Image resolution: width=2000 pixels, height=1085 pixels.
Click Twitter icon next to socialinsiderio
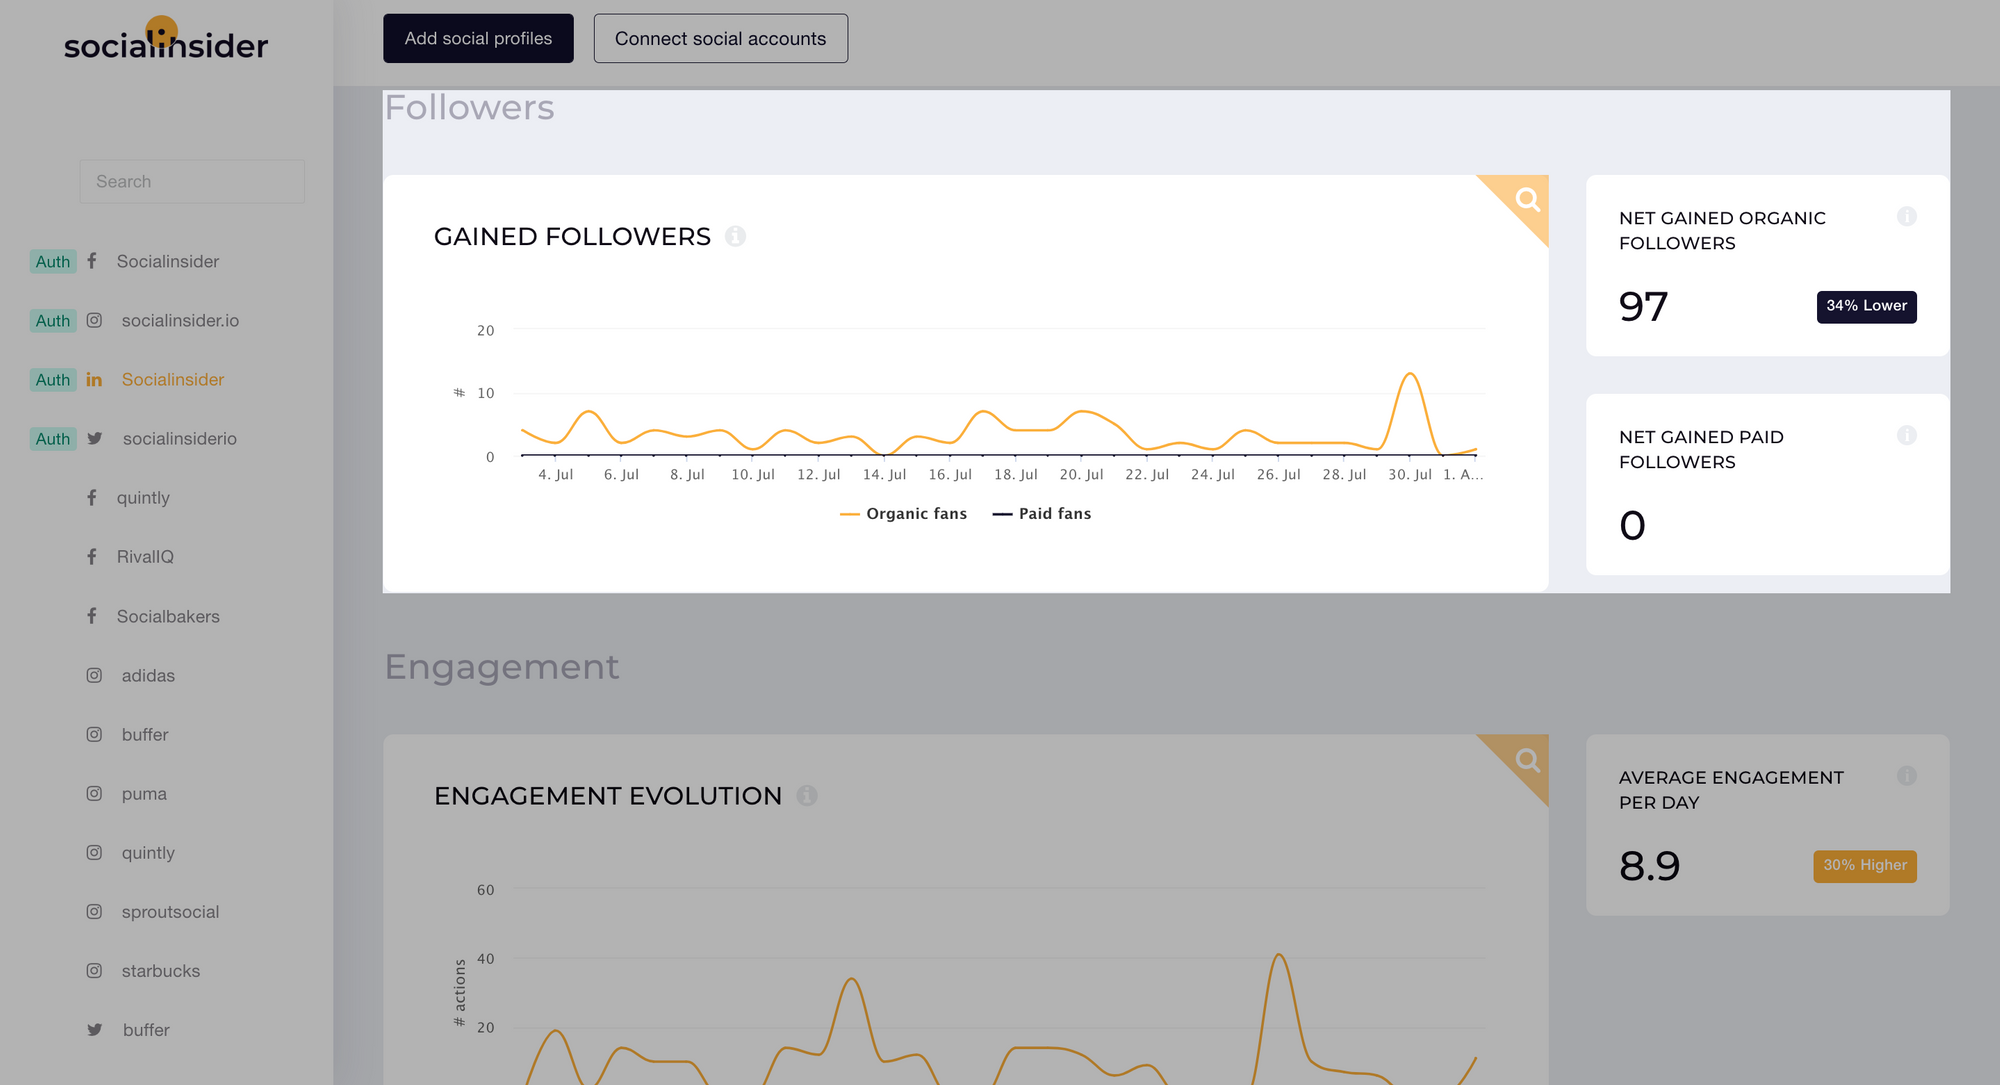coord(95,438)
